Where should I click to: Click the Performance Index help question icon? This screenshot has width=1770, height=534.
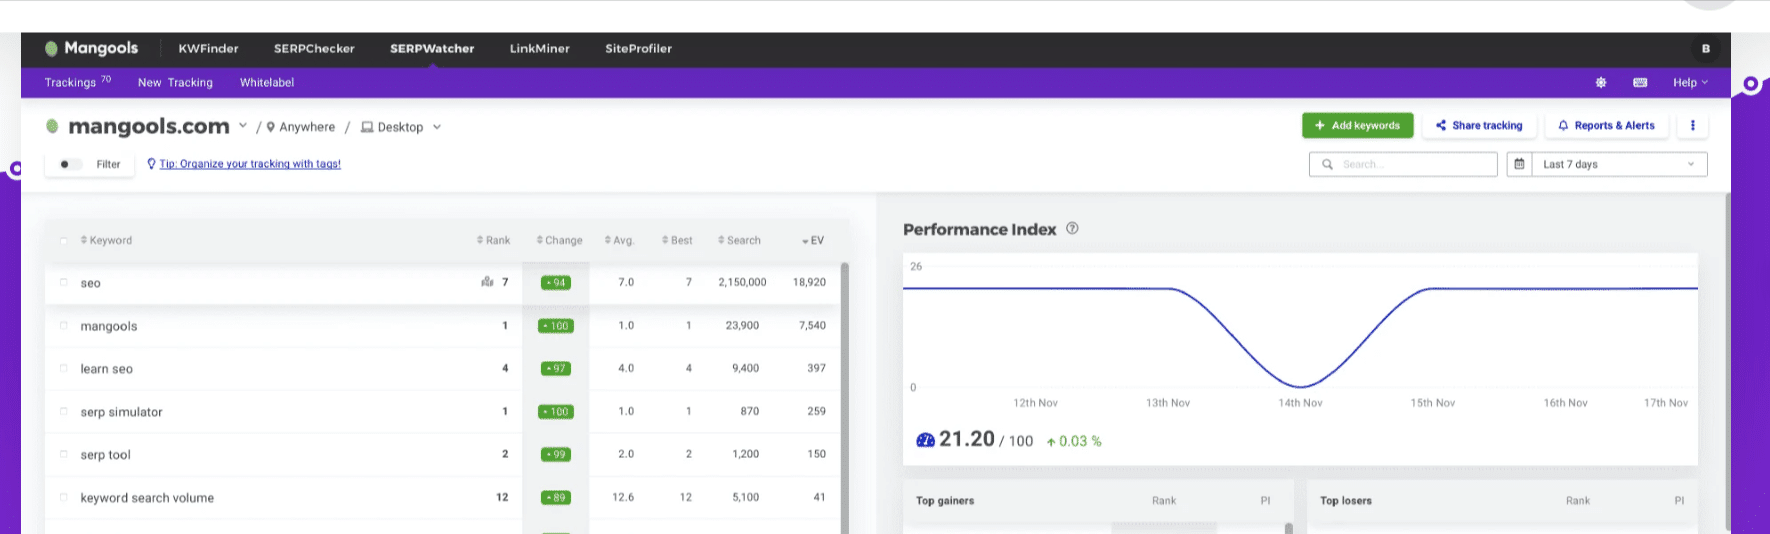tap(1072, 229)
